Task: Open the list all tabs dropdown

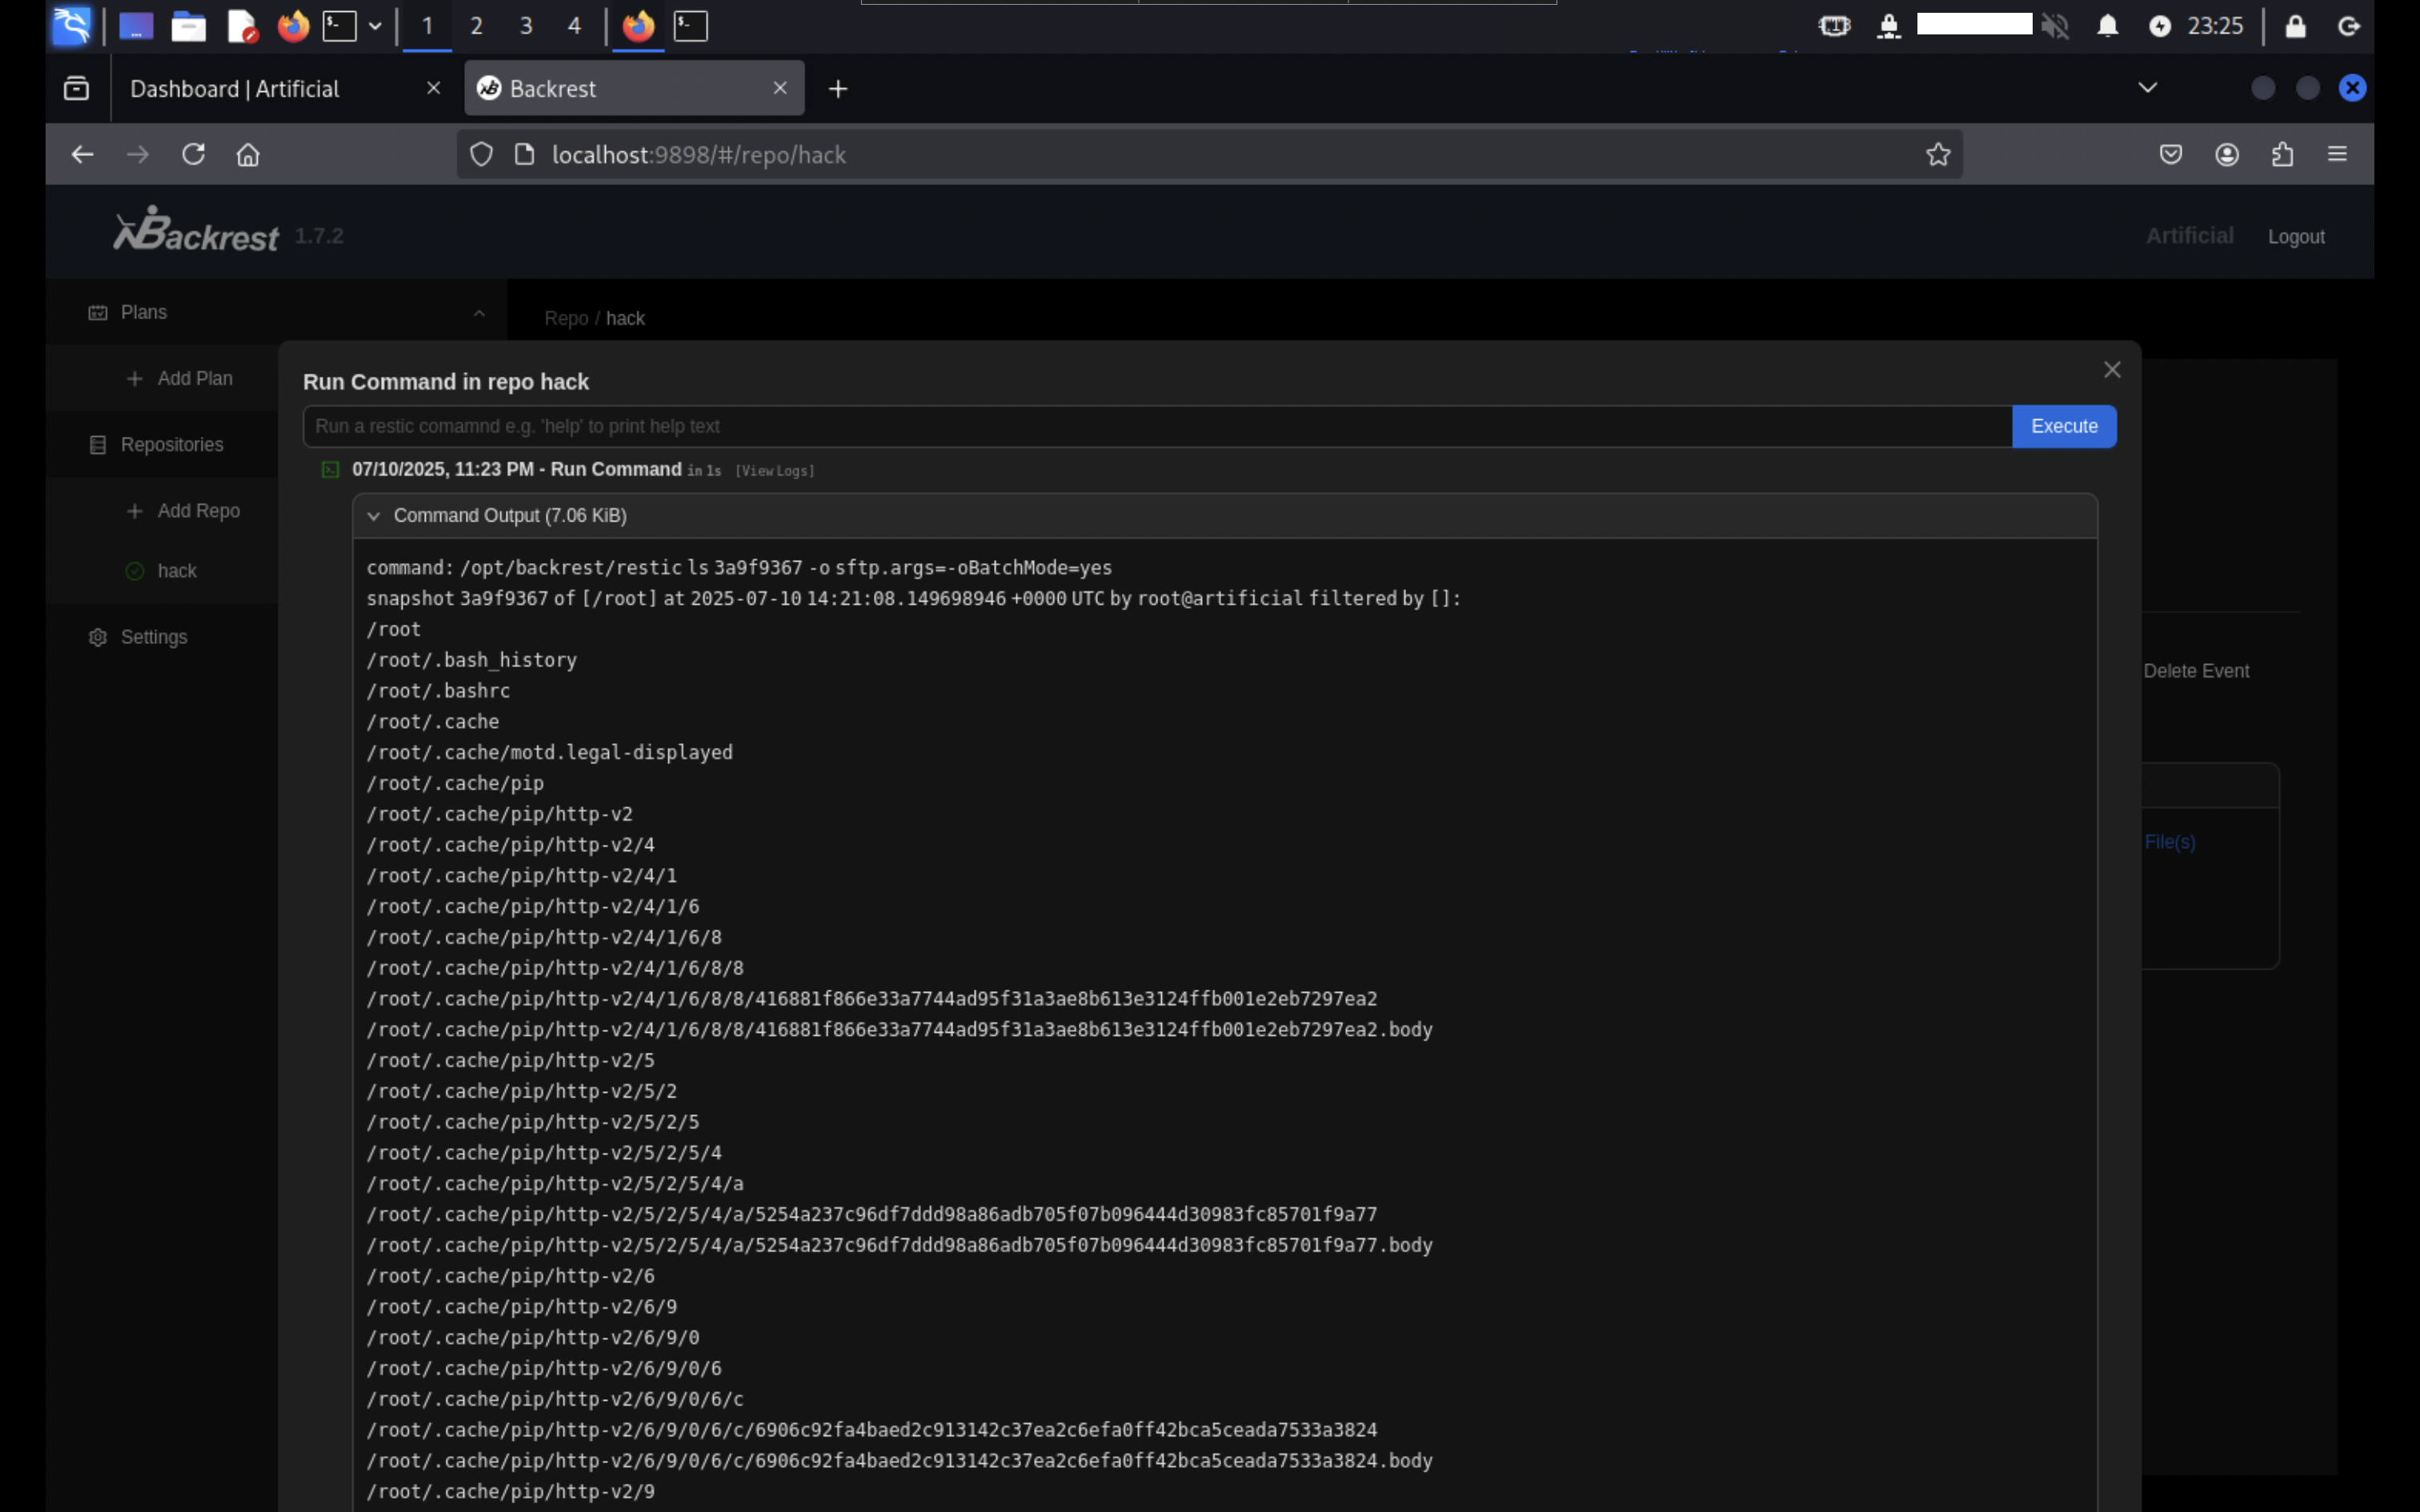Action: 2147,88
